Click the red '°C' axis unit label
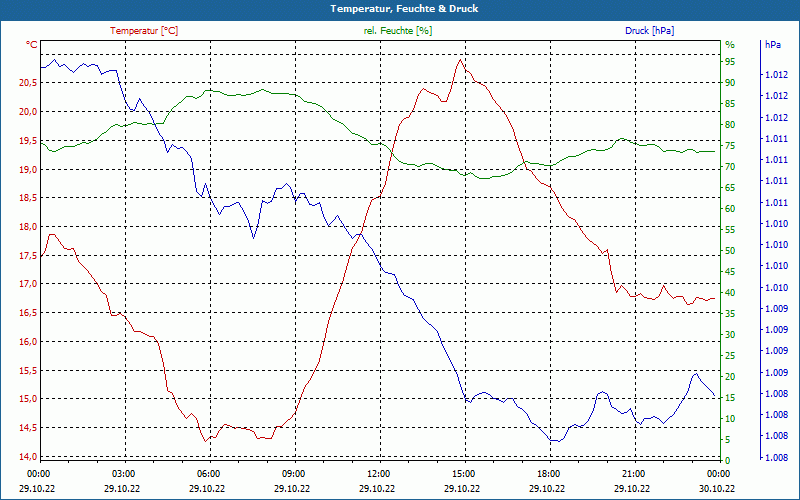 [32, 45]
